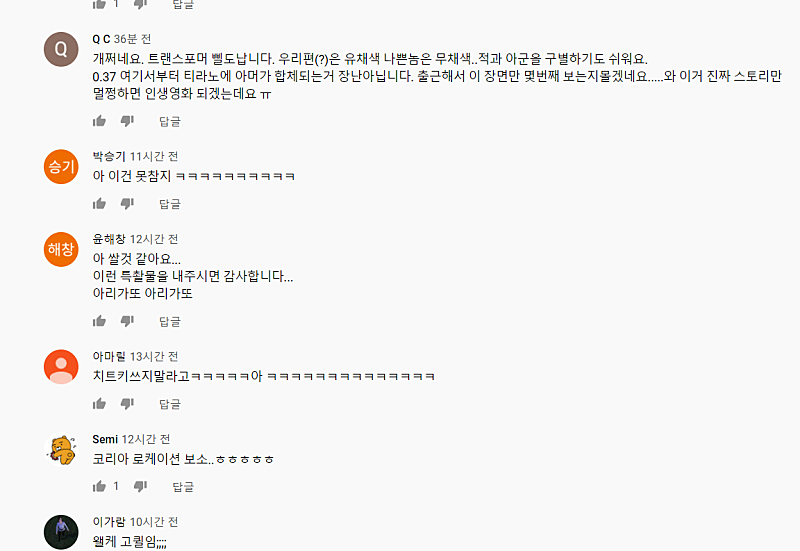Click 답글 under 윤해창's comment
Viewport: 800px width, 551px height.
coord(170,321)
